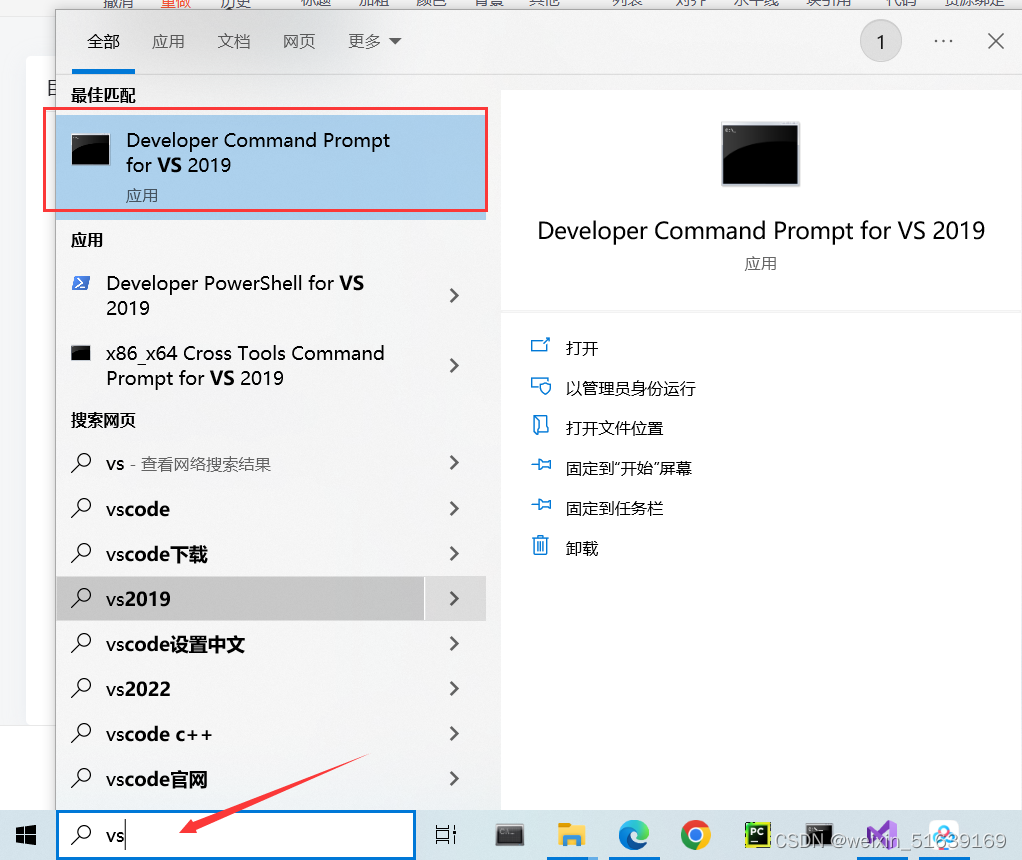Click the trash icon next to 卸载
1022x860 pixels.
[540, 547]
